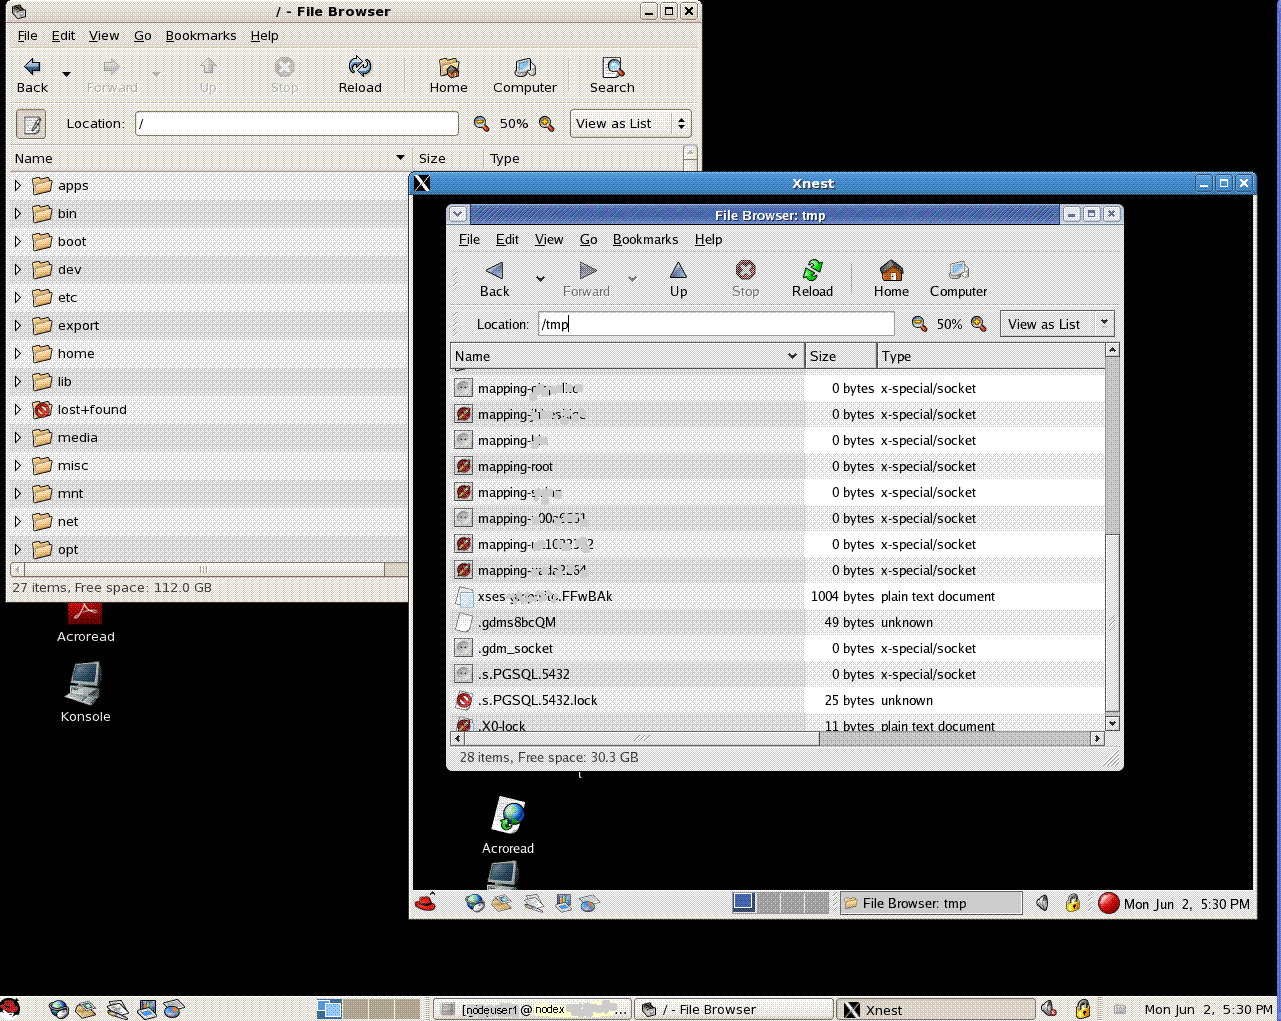Go Up in the tmp File Browser
This screenshot has height=1021, width=1281.
tap(678, 278)
